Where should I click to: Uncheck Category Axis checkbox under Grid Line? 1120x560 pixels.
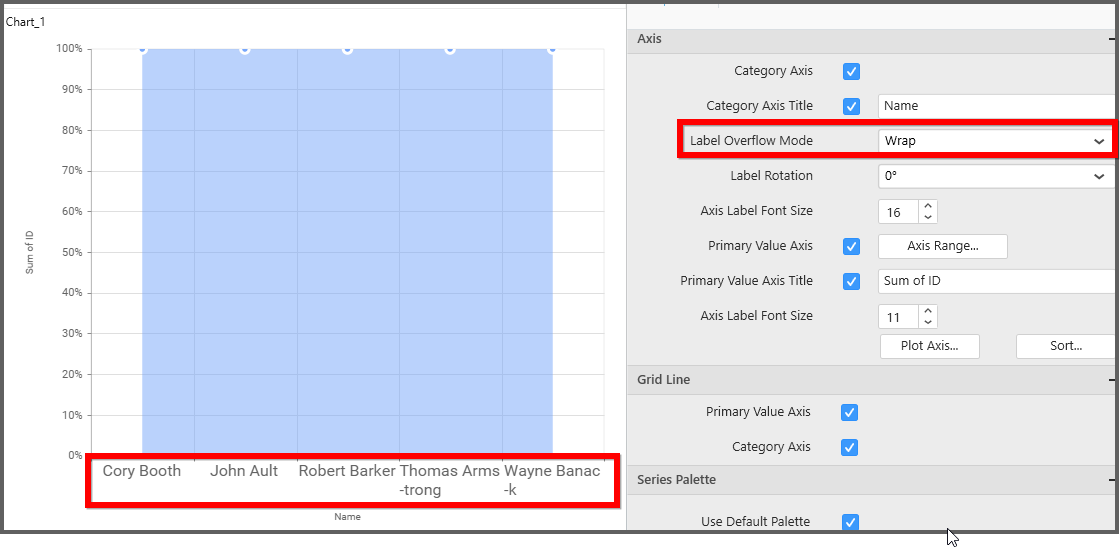click(x=849, y=447)
